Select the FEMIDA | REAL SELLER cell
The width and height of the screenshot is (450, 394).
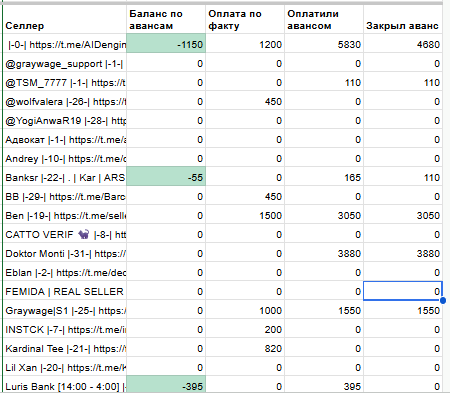[65, 290]
